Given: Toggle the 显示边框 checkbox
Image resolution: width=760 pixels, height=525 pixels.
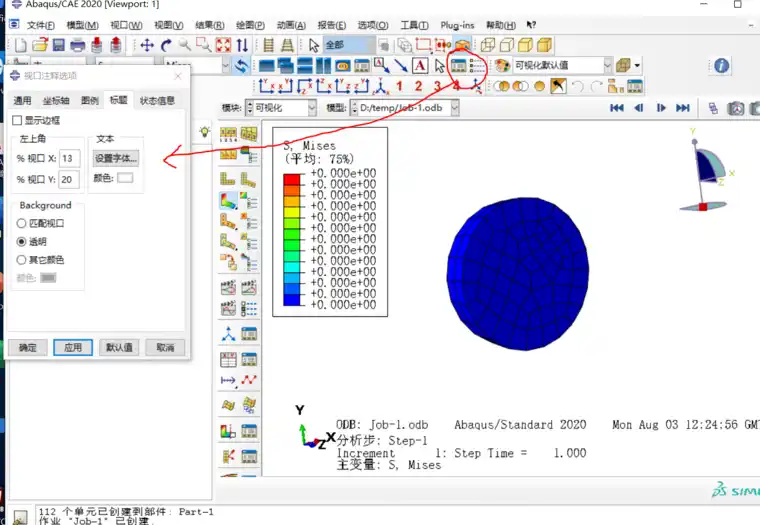Looking at the screenshot, I should pos(17,120).
